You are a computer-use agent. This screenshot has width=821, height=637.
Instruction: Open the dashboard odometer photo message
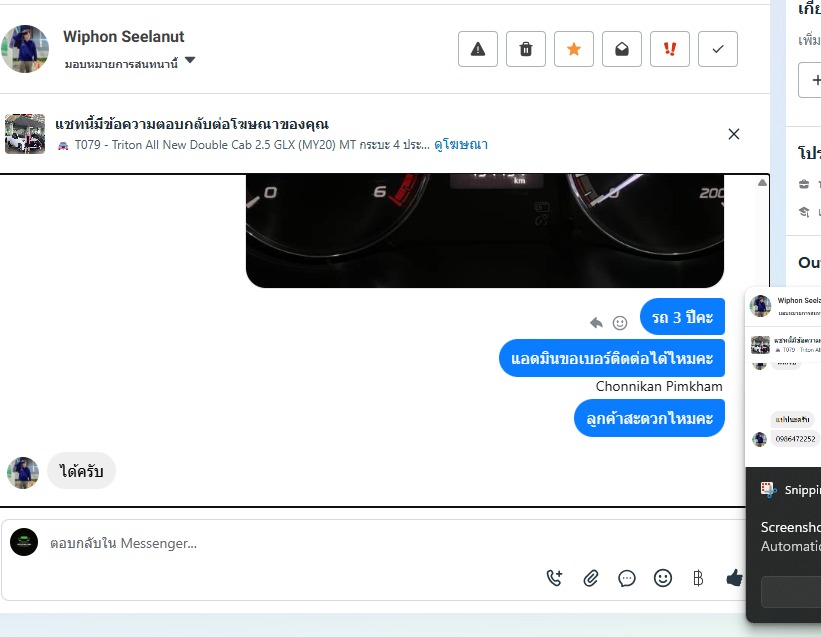click(x=485, y=230)
